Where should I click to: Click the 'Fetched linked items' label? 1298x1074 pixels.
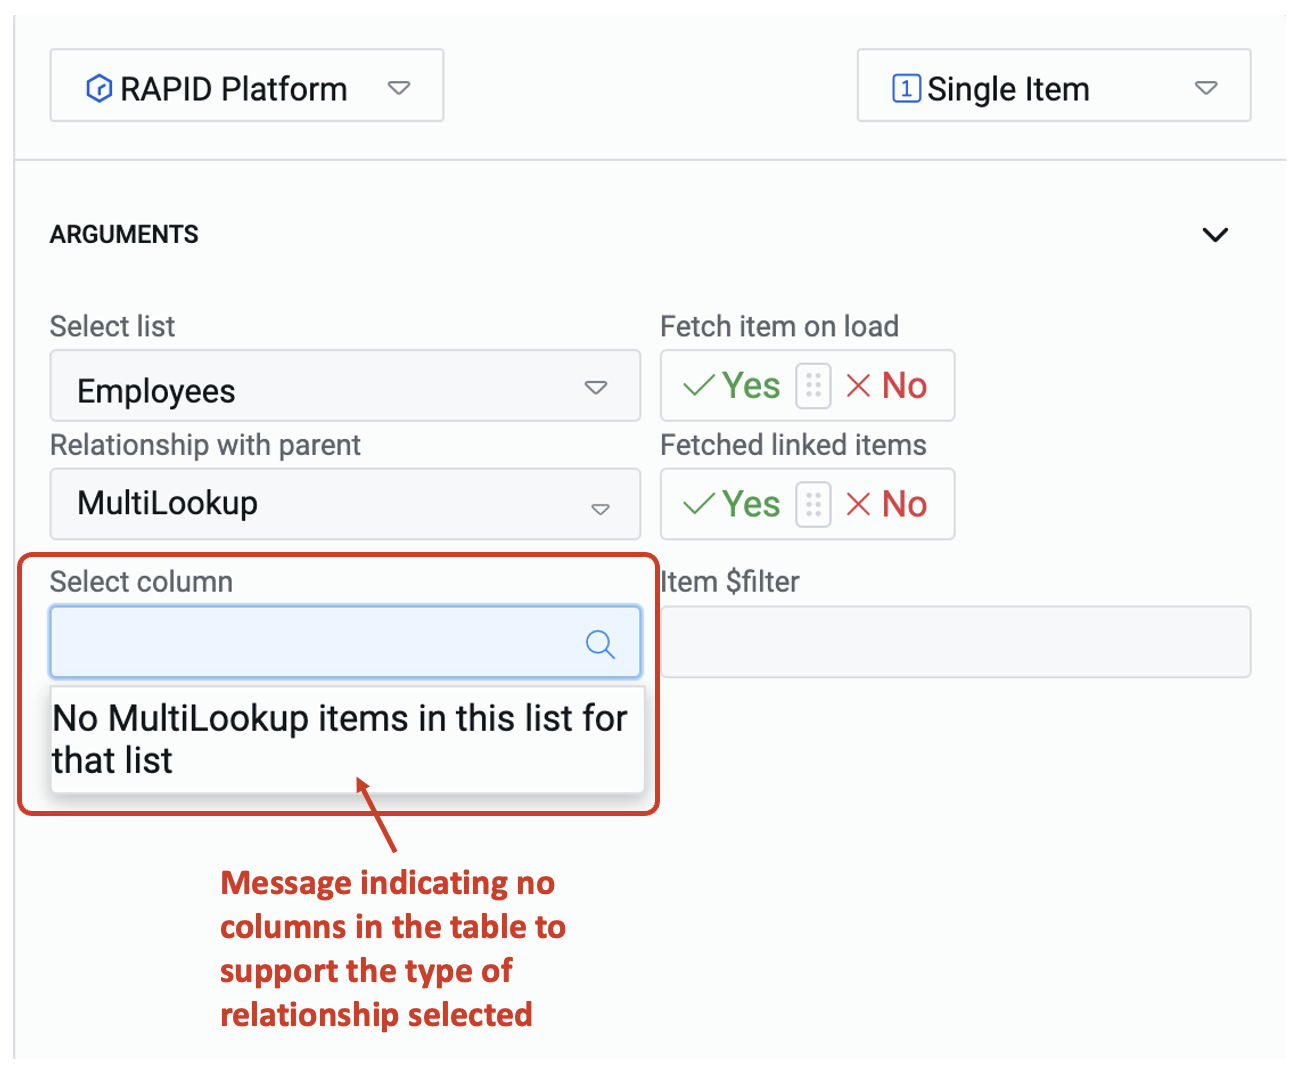793,445
